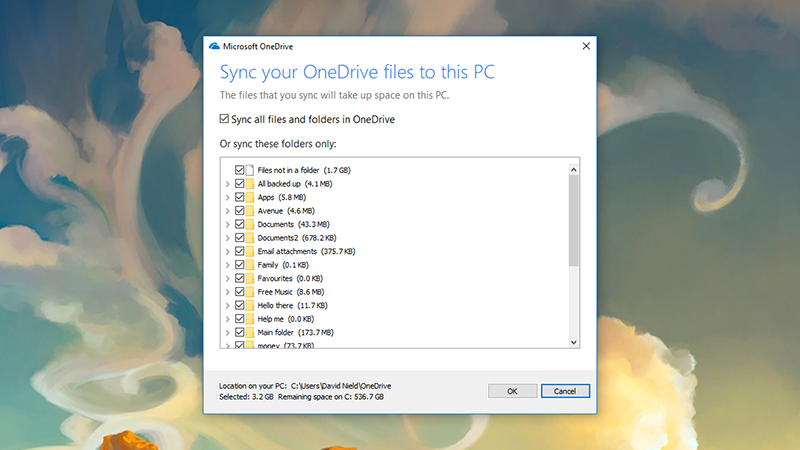
Task: Click the folder list scroll down arrow
Action: [573, 342]
